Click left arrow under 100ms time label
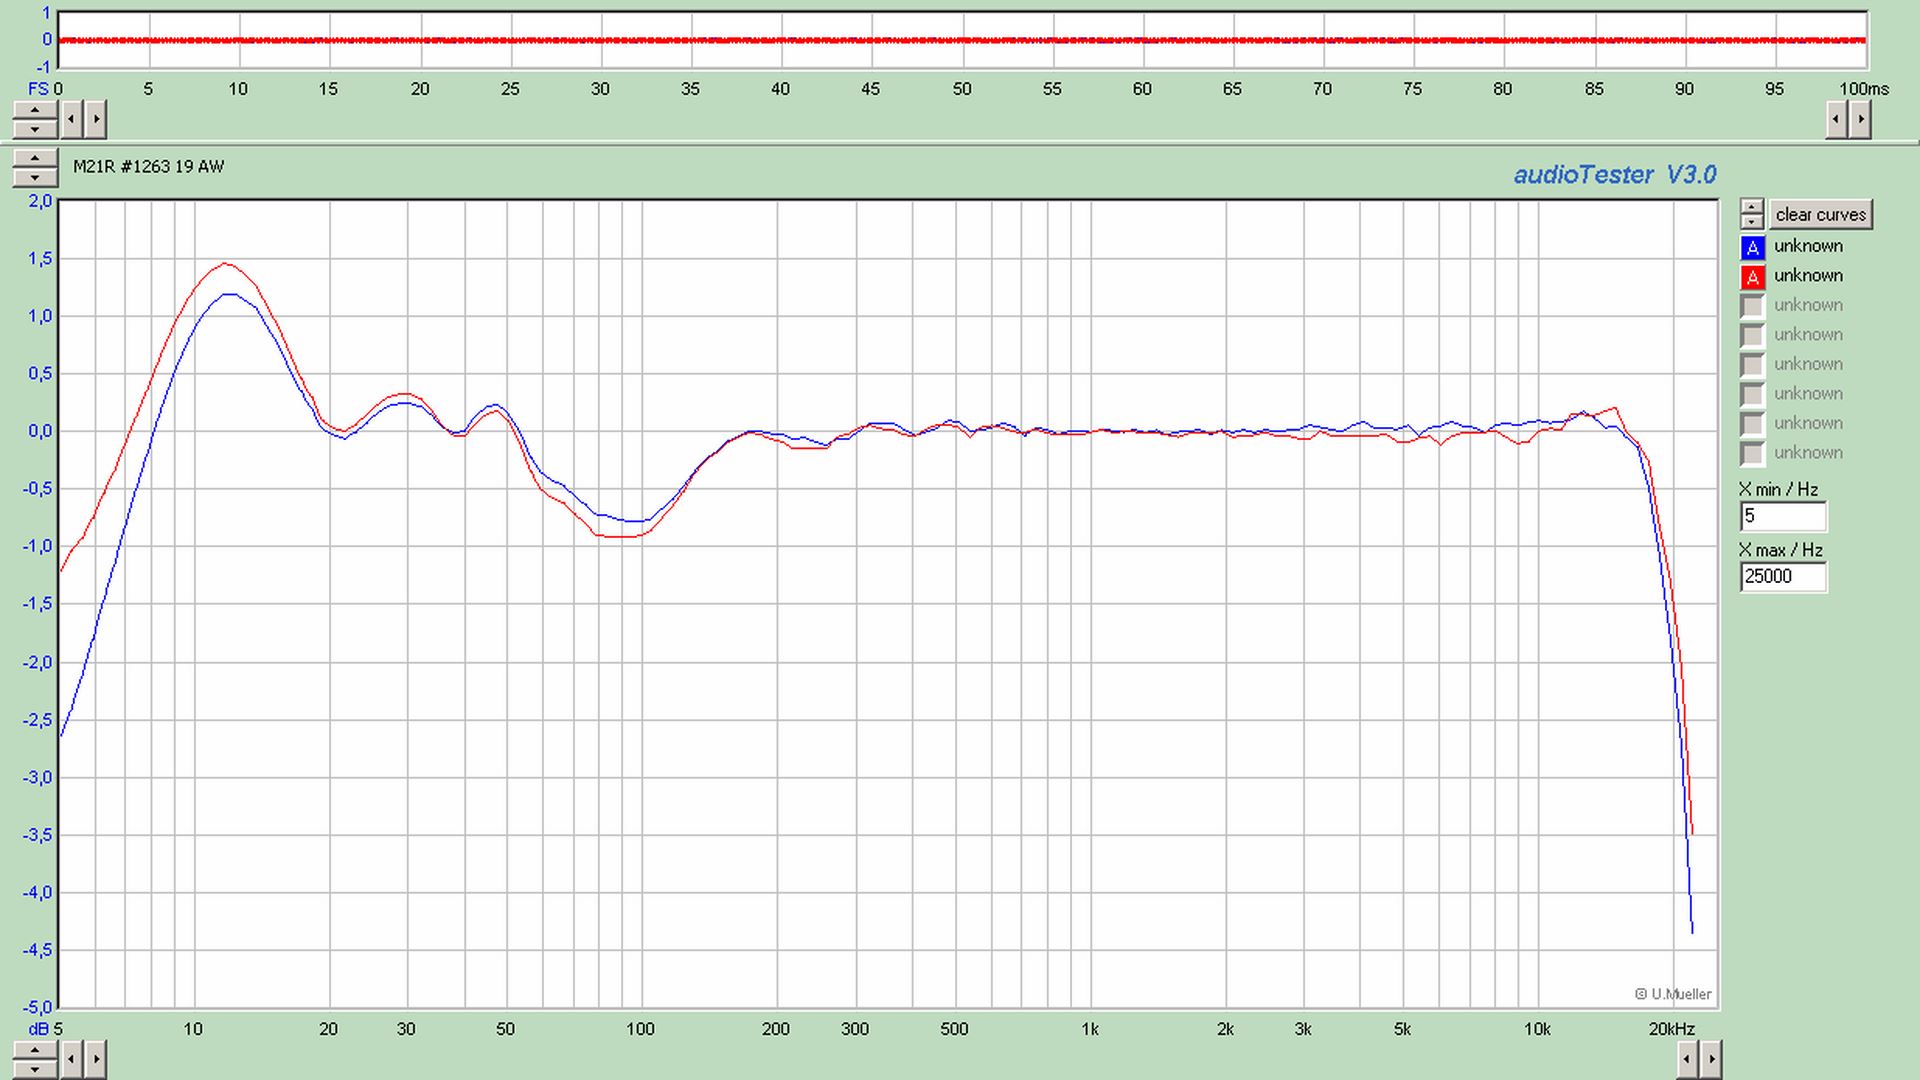Image resolution: width=1920 pixels, height=1080 pixels. [1836, 120]
